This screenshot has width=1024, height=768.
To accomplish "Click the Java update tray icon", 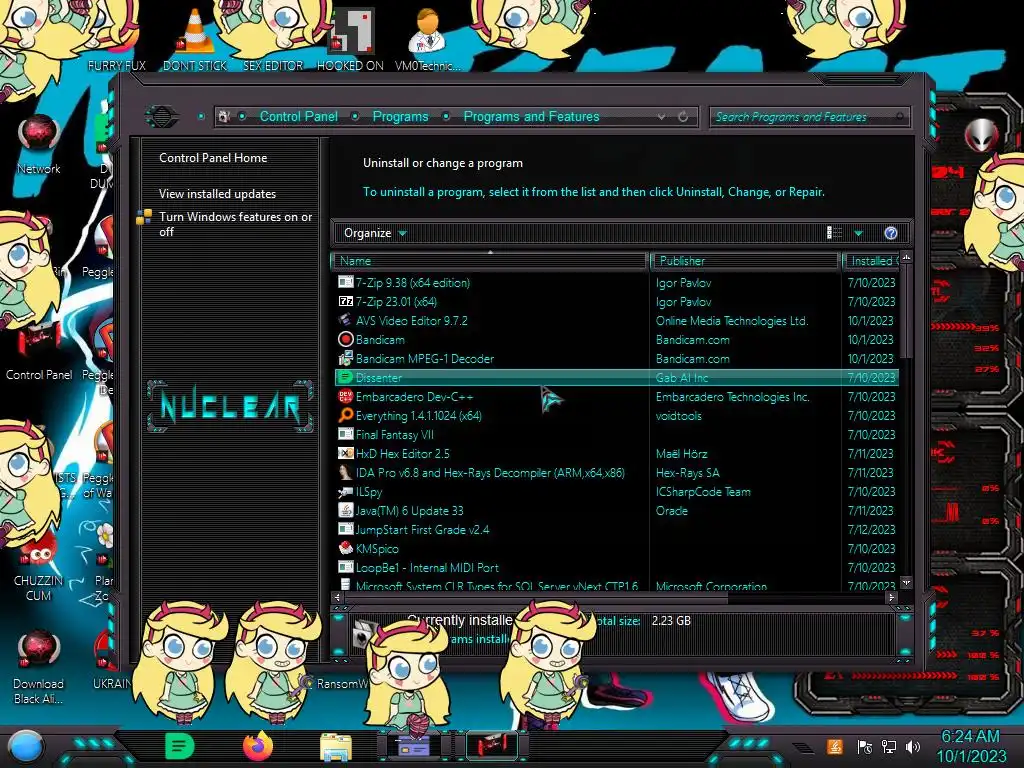I will coord(835,746).
